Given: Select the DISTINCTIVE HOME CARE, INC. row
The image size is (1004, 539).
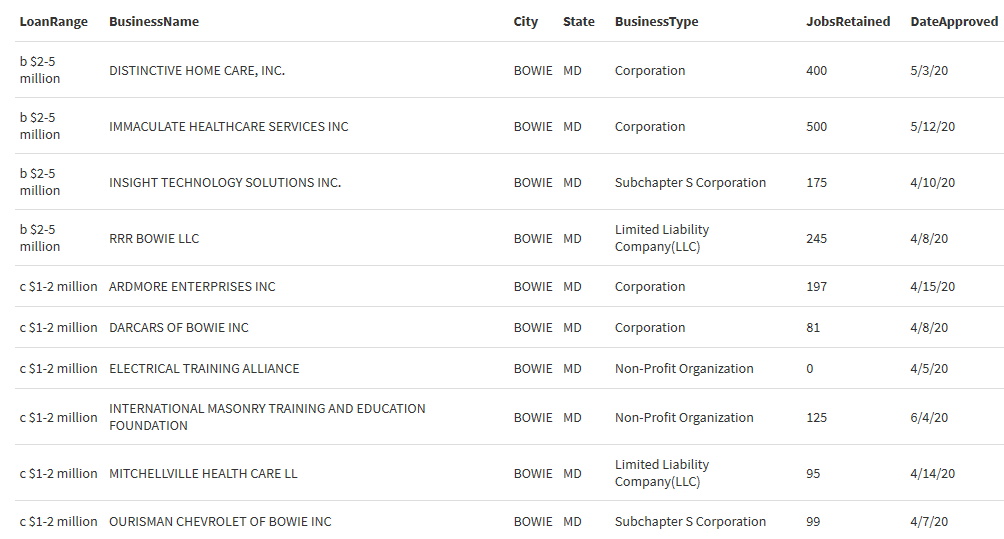Looking at the screenshot, I should [x=197, y=71].
